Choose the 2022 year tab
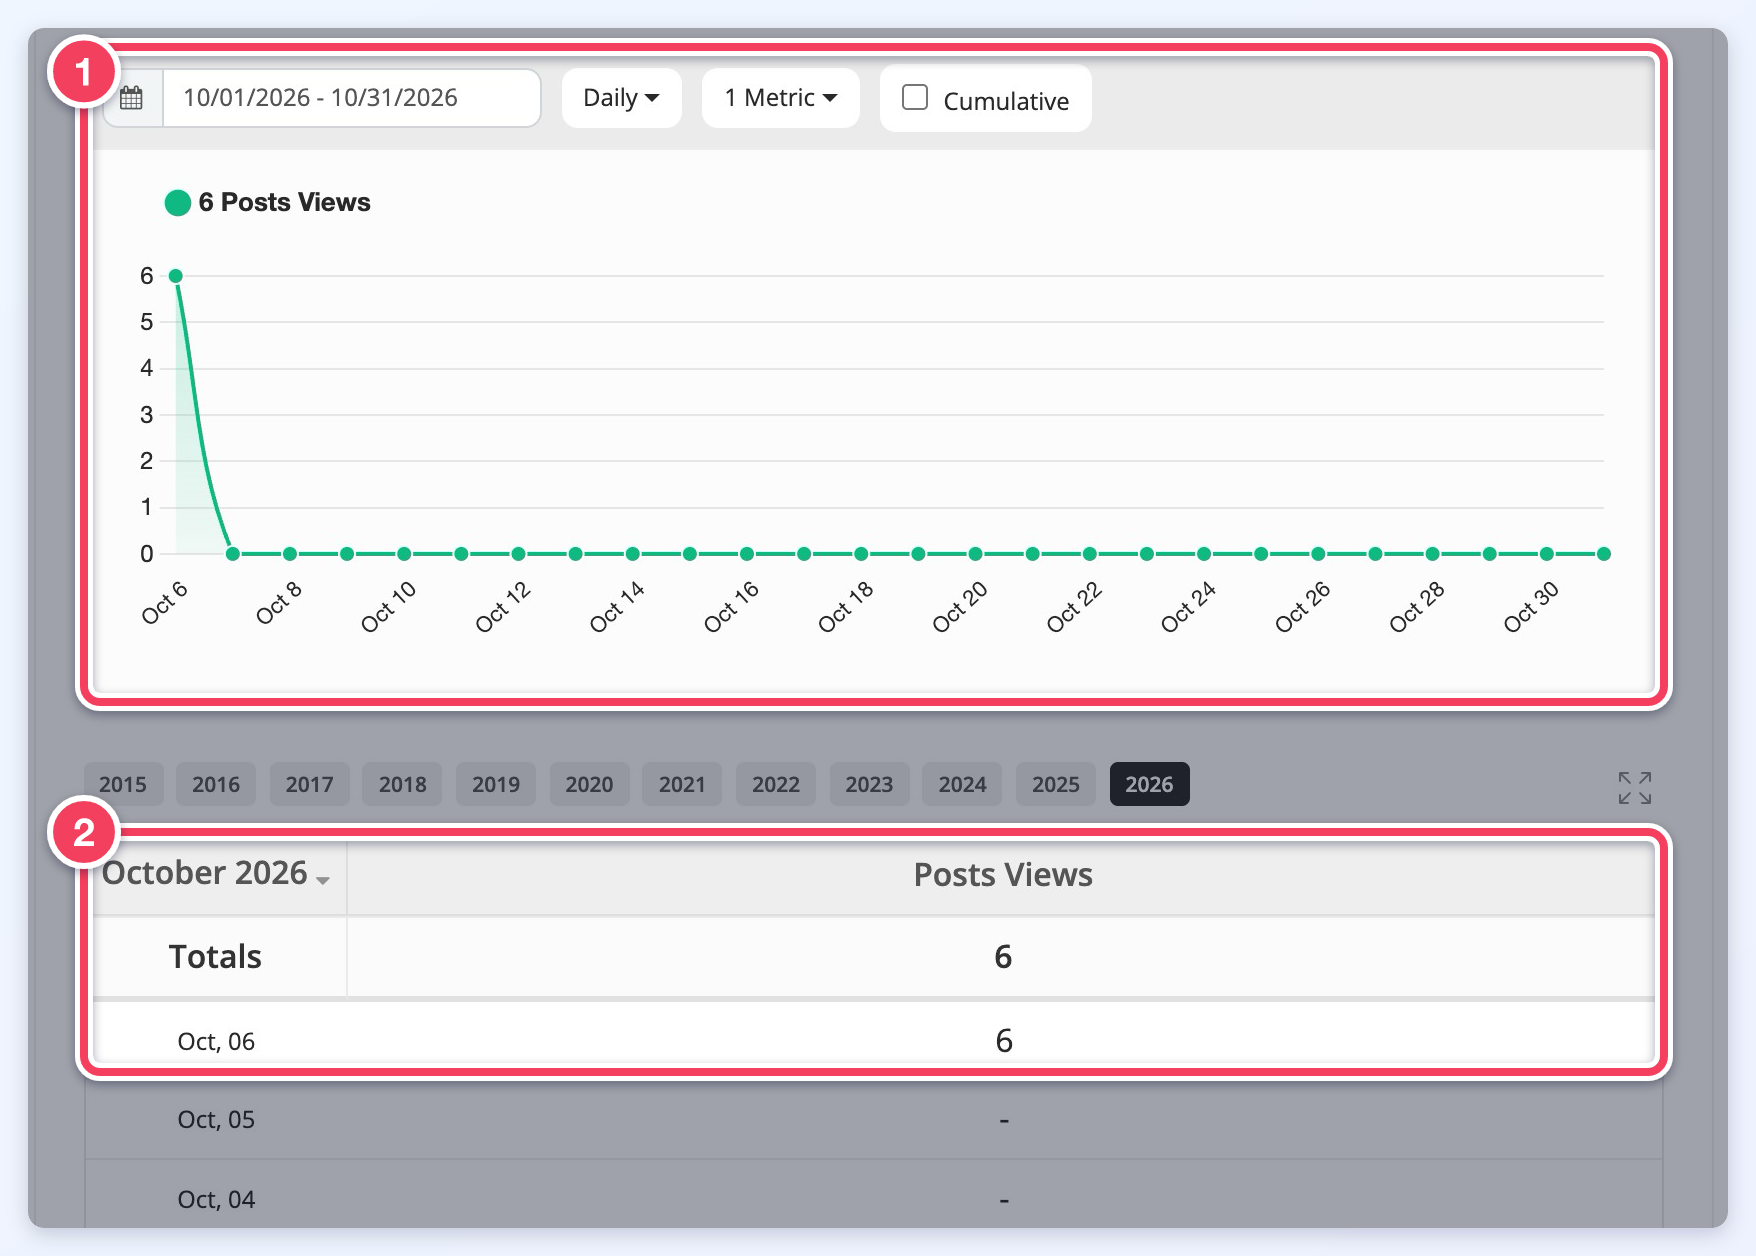The width and height of the screenshot is (1756, 1256). click(x=776, y=784)
